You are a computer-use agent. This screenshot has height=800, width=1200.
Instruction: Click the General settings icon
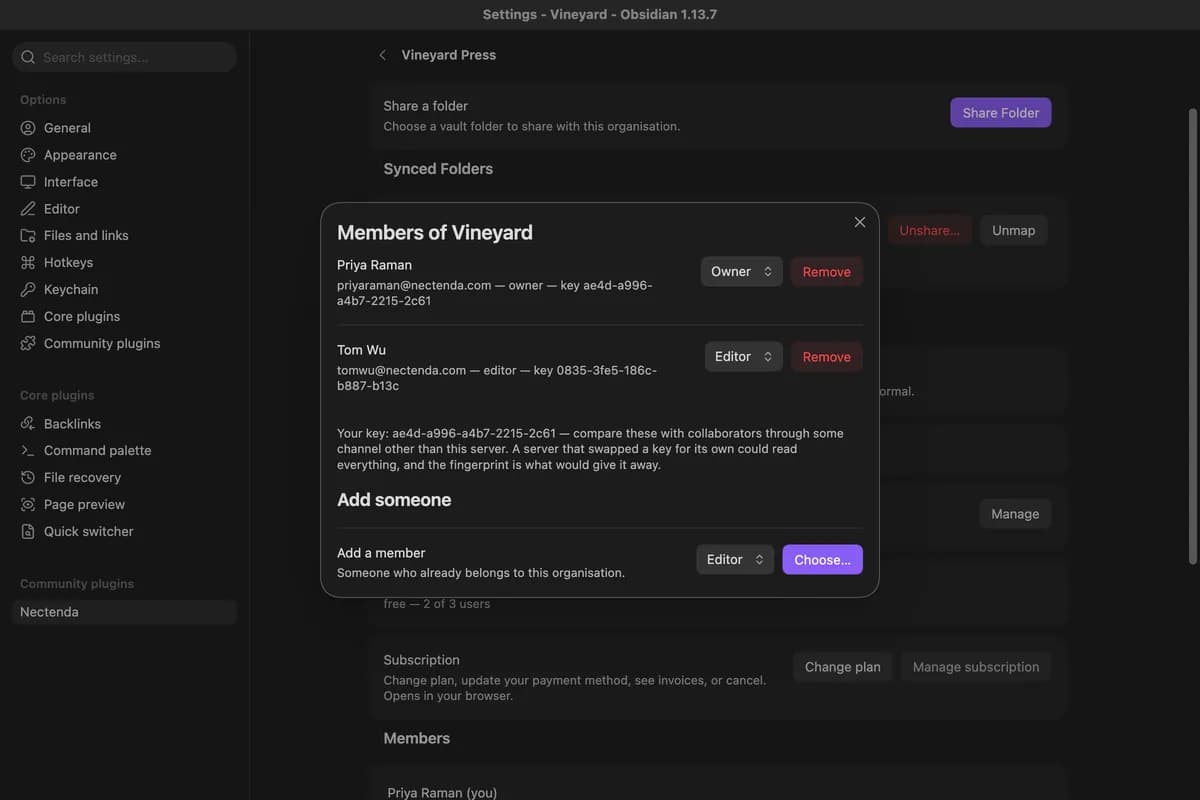[x=28, y=128]
